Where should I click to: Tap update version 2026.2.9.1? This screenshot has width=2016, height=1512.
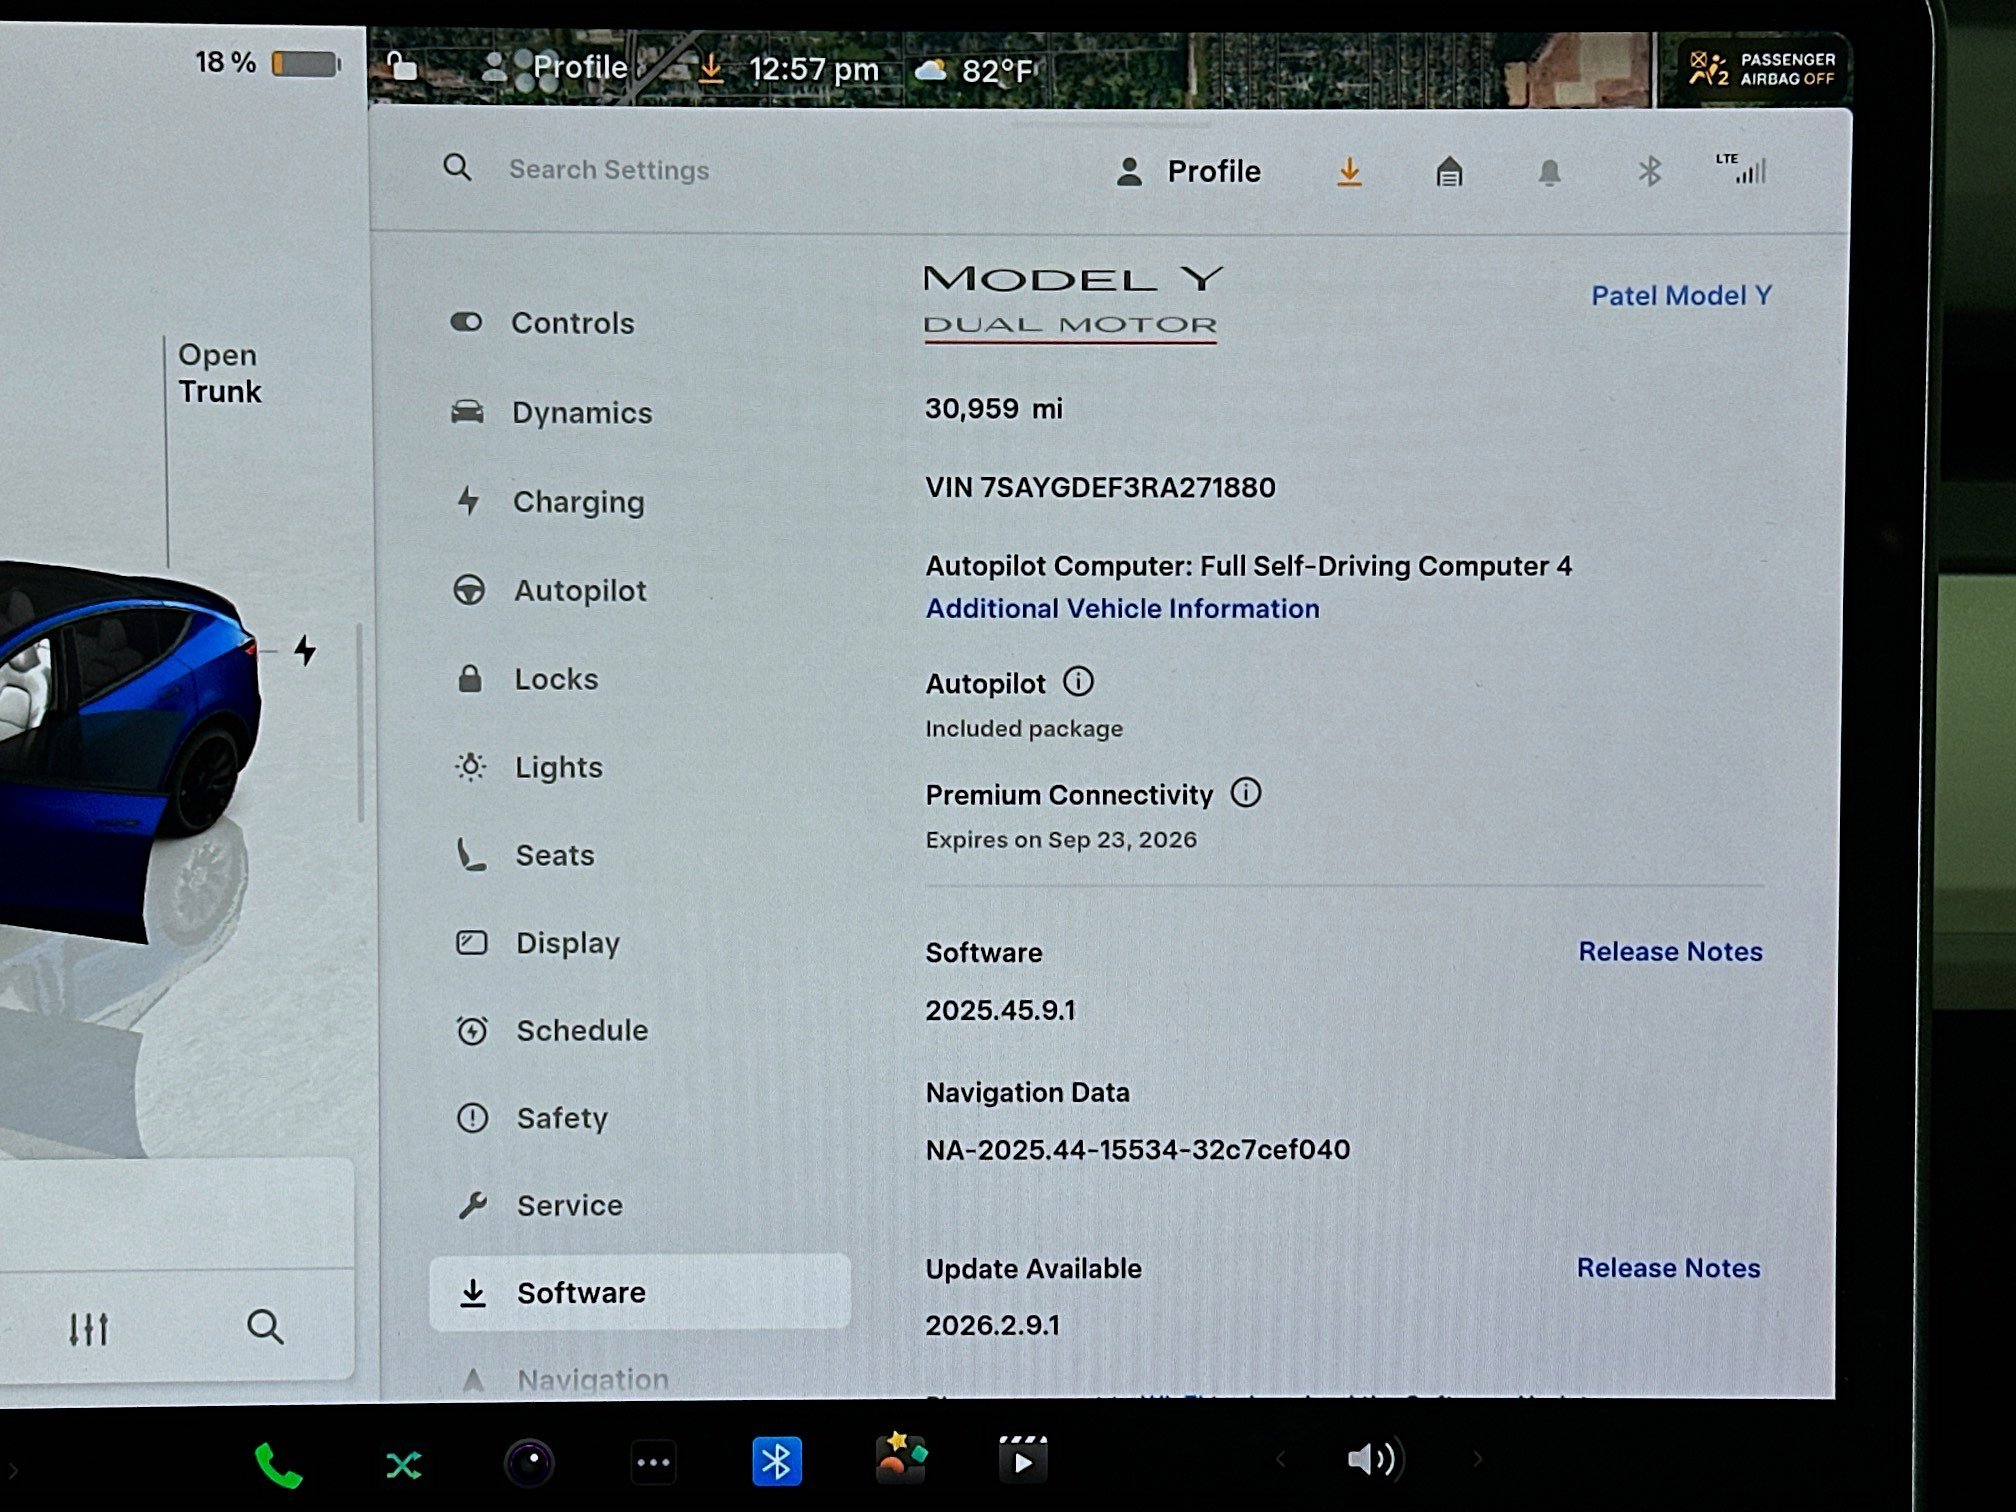coord(992,1325)
